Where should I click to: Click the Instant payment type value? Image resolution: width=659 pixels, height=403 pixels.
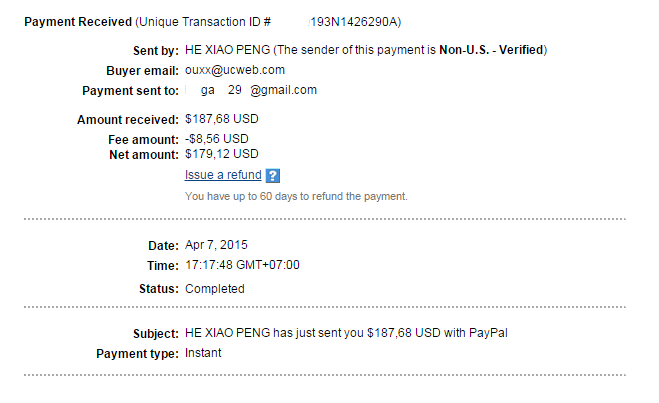(203, 353)
